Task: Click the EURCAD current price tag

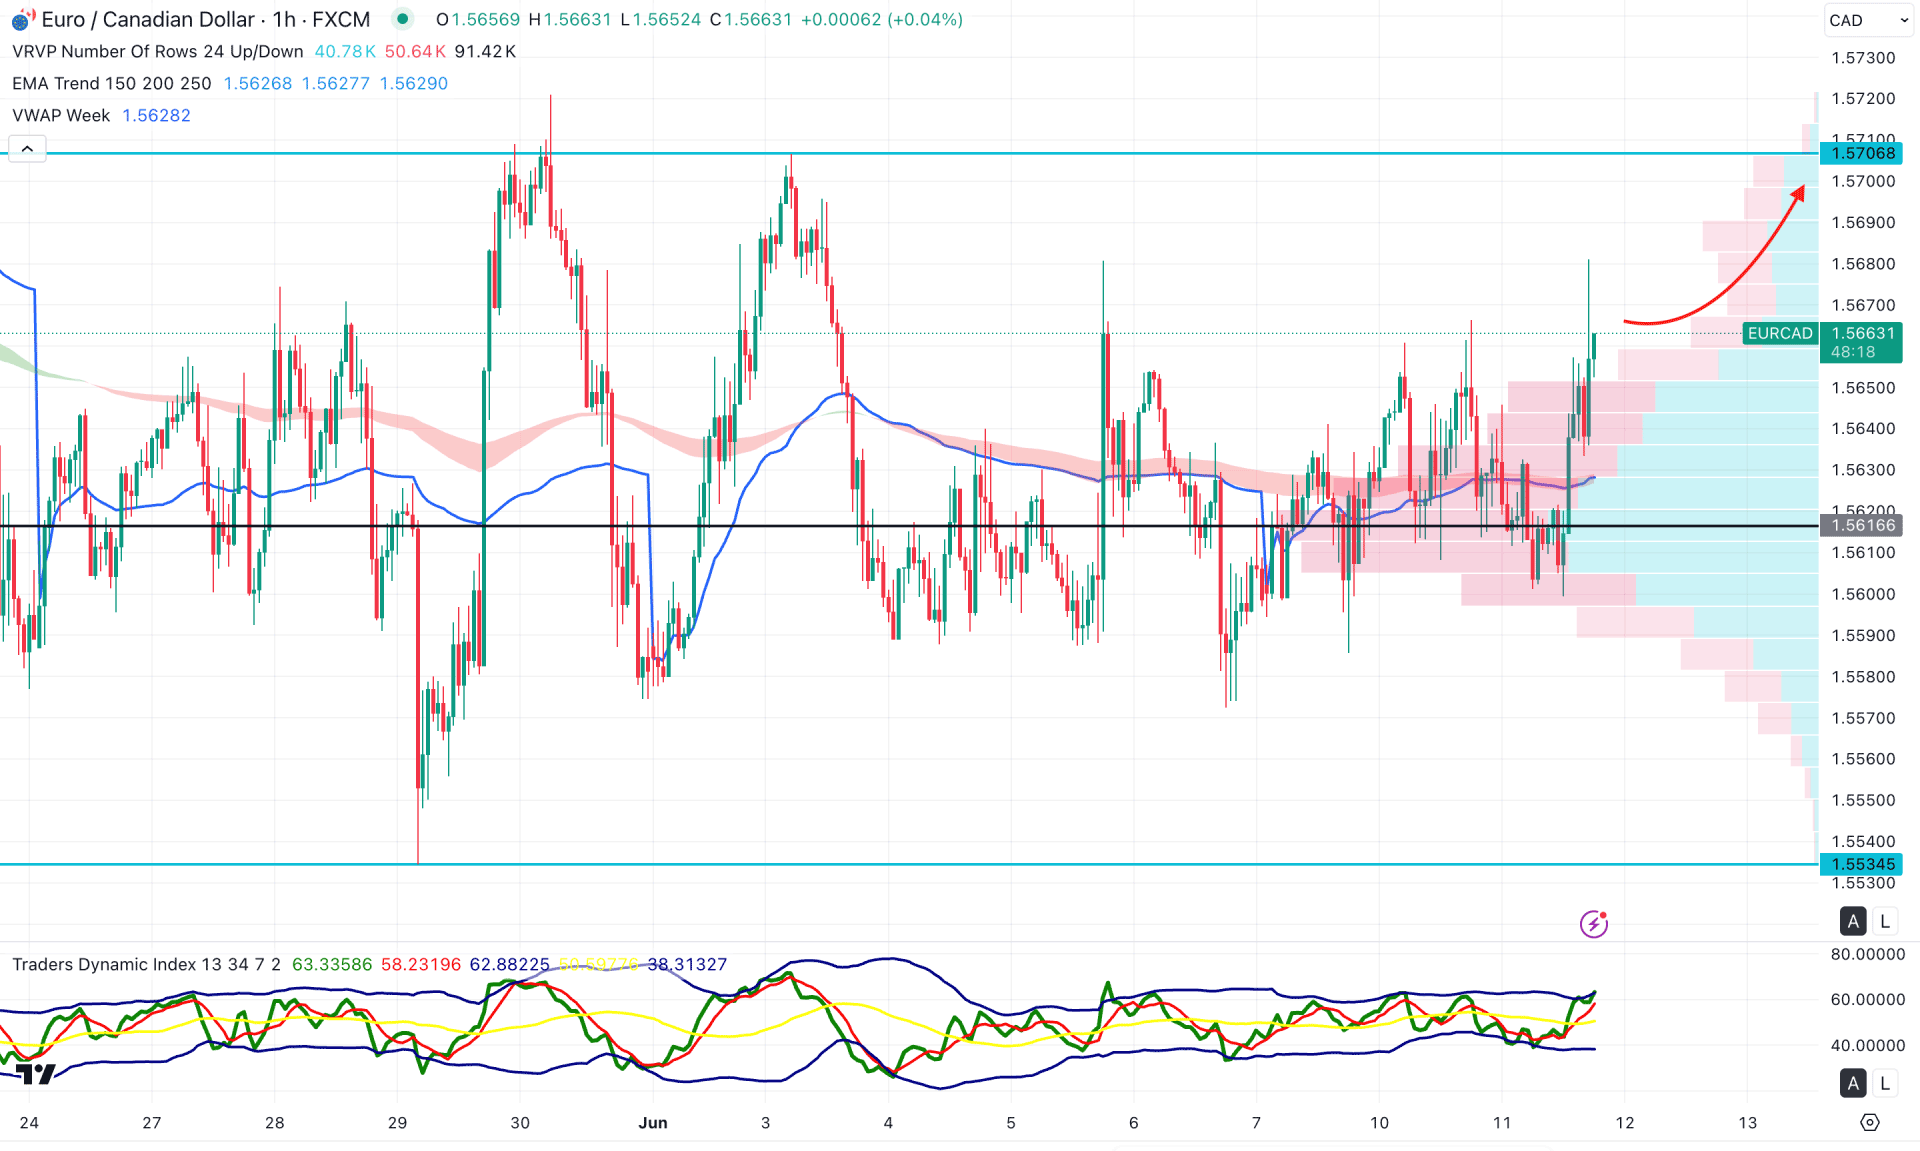Action: [1780, 333]
